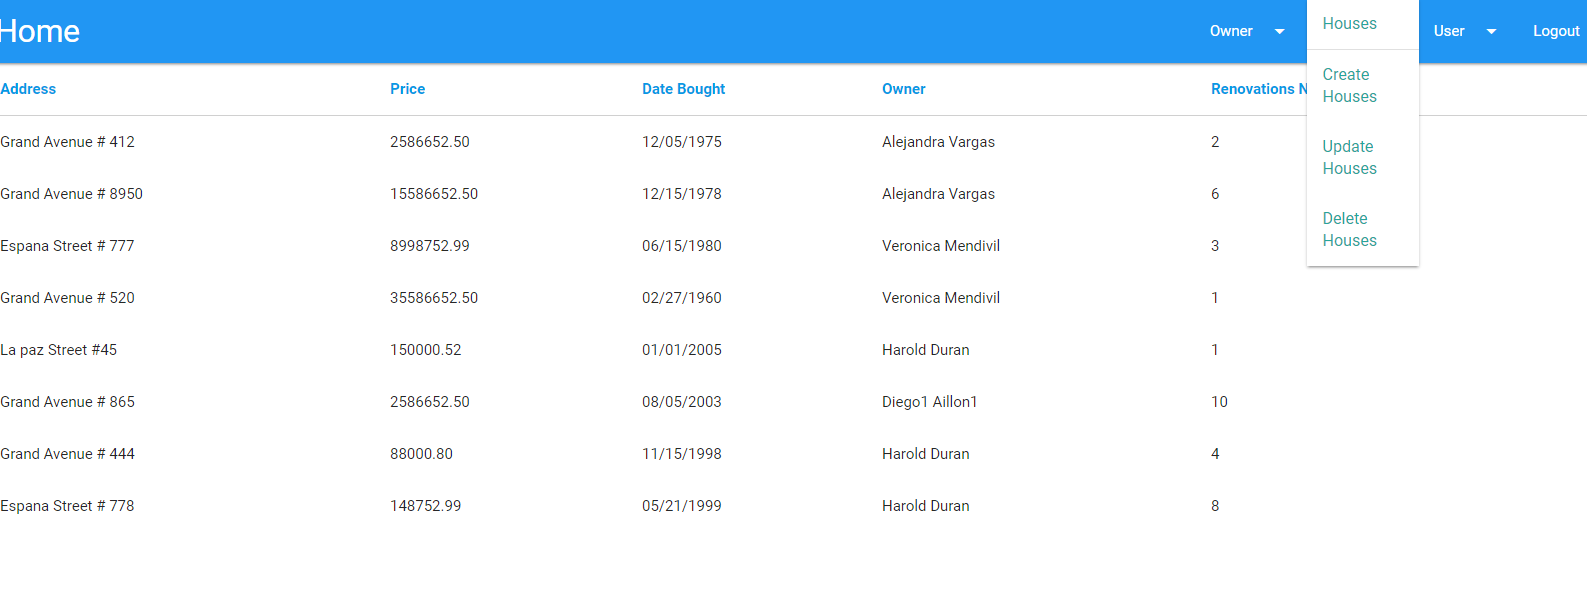1587x603 pixels.
Task: Go to Home title link
Action: coord(40,31)
